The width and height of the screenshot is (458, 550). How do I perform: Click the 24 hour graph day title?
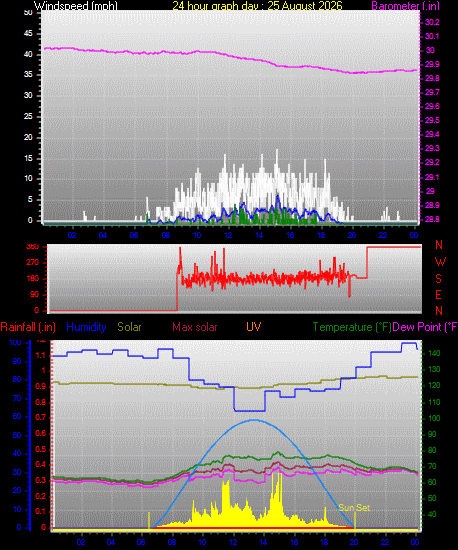pyautogui.click(x=257, y=6)
